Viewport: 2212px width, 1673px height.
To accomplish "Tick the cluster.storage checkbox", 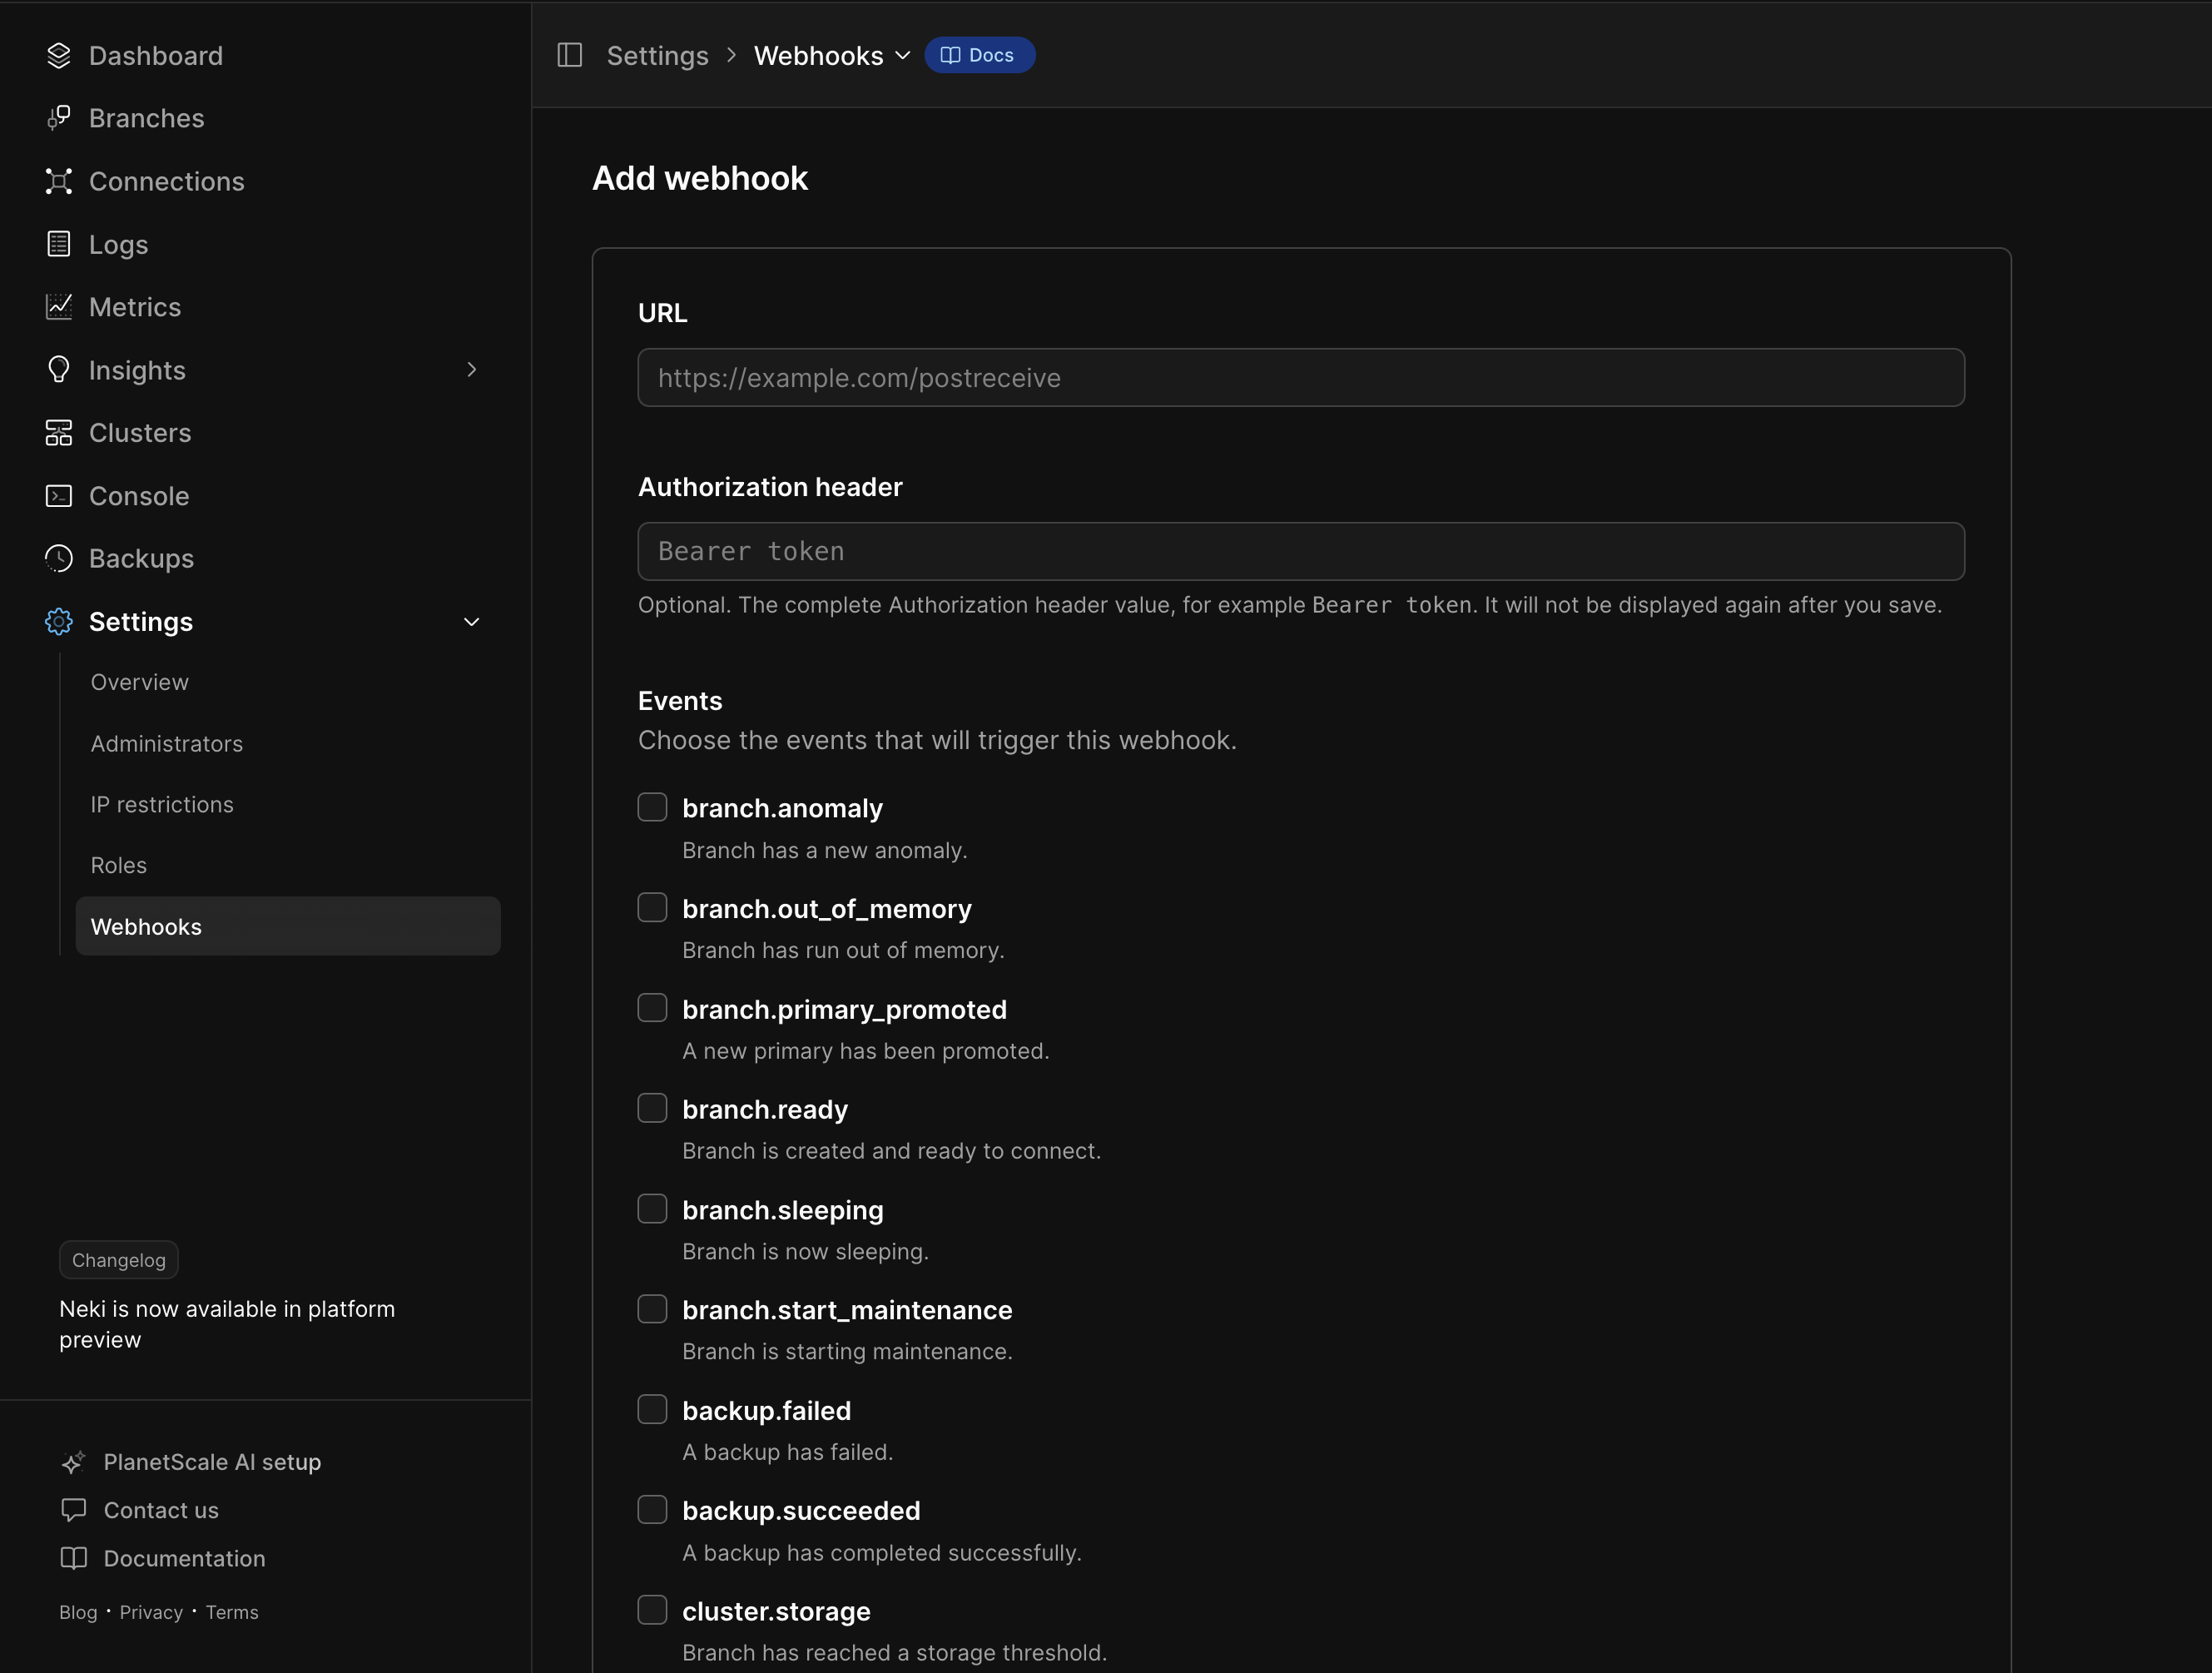I will point(652,1610).
